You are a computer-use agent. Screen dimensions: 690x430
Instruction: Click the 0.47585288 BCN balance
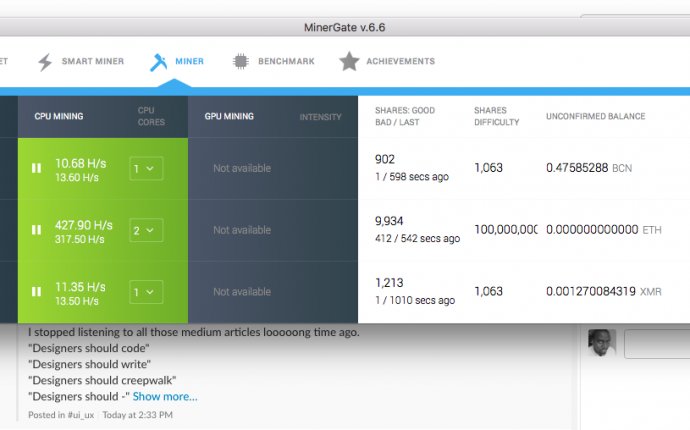tap(589, 168)
